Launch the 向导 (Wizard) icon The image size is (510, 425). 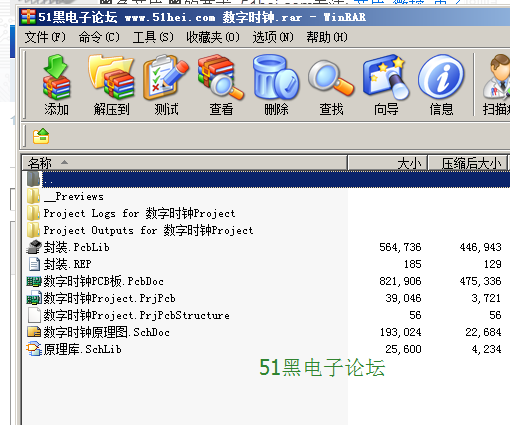coord(386,85)
